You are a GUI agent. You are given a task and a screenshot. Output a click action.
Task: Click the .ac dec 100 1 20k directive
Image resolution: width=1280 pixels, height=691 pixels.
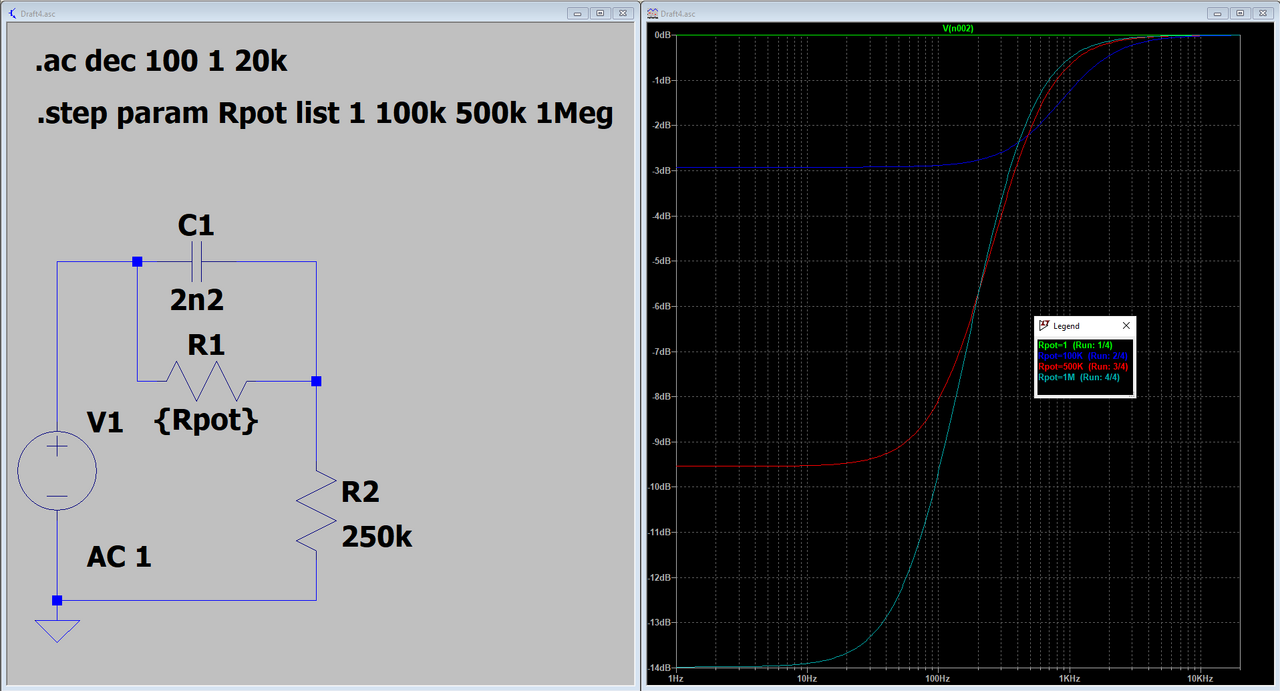coord(161,62)
